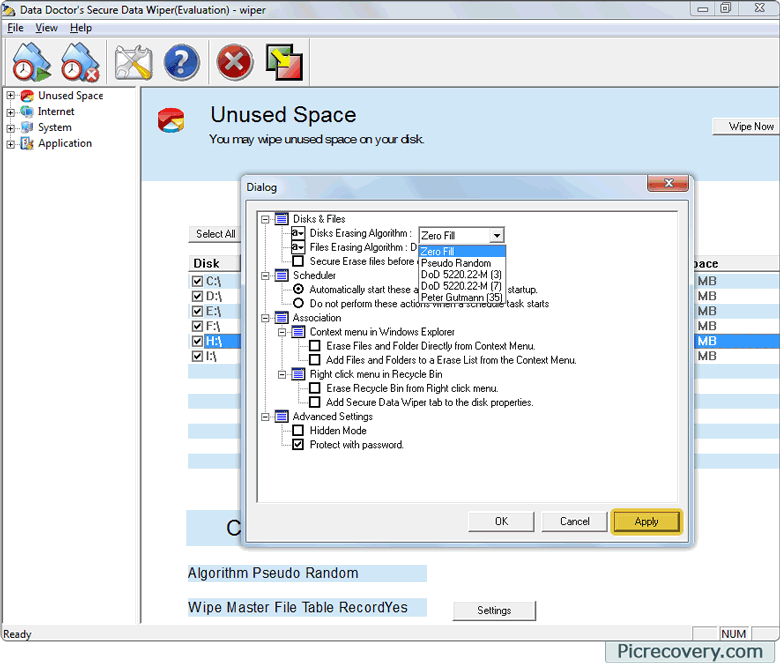780x663 pixels.
Task: Enable Add Files and Folders to Erase List
Action: pyautogui.click(x=315, y=360)
